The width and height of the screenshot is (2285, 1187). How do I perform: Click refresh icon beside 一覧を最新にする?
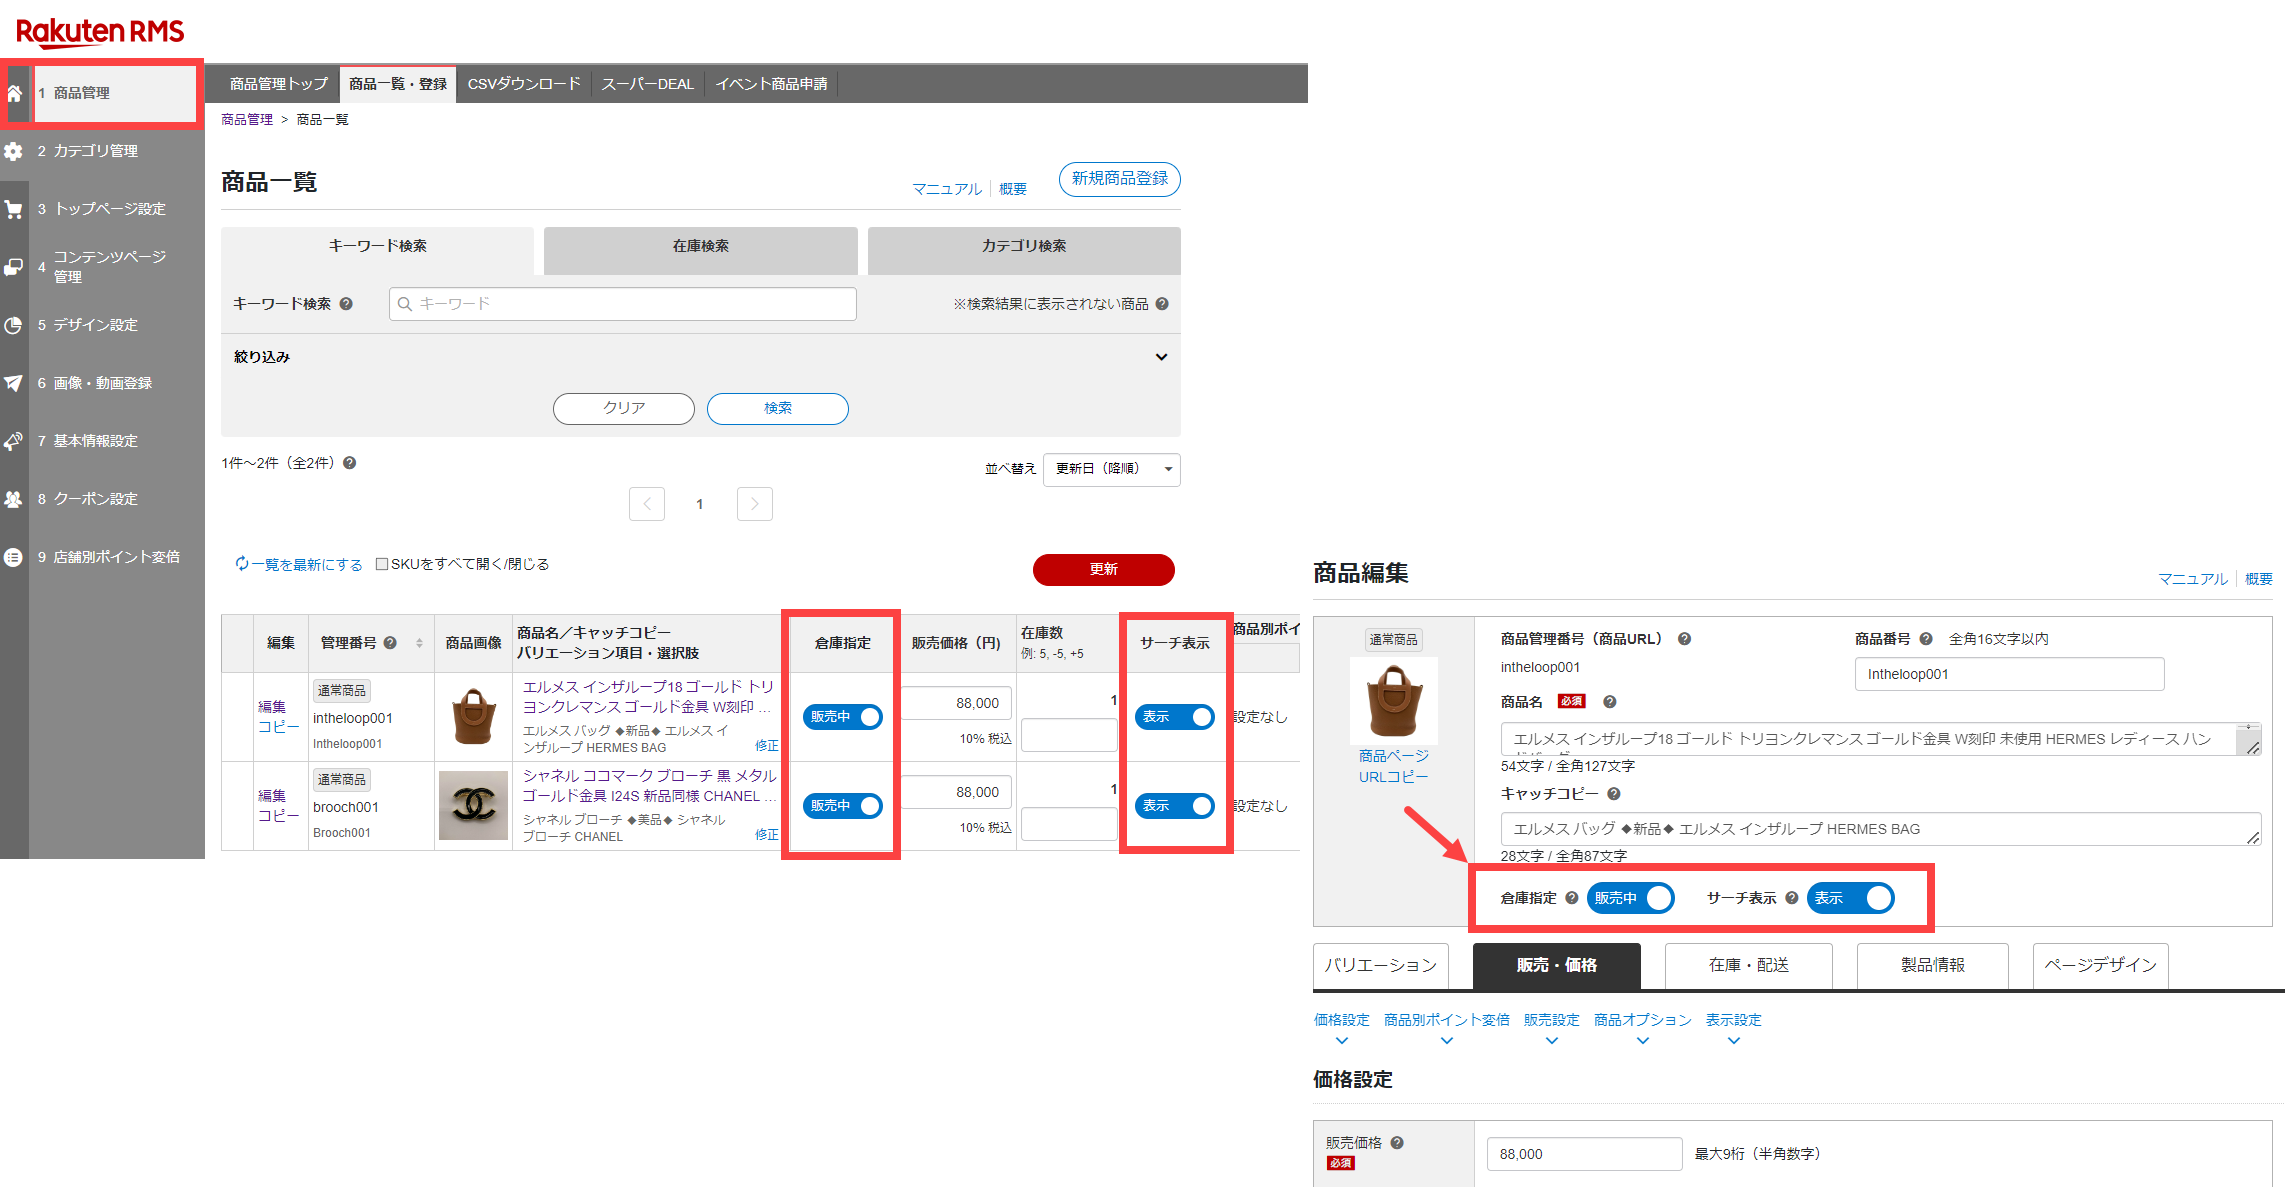pyautogui.click(x=241, y=564)
